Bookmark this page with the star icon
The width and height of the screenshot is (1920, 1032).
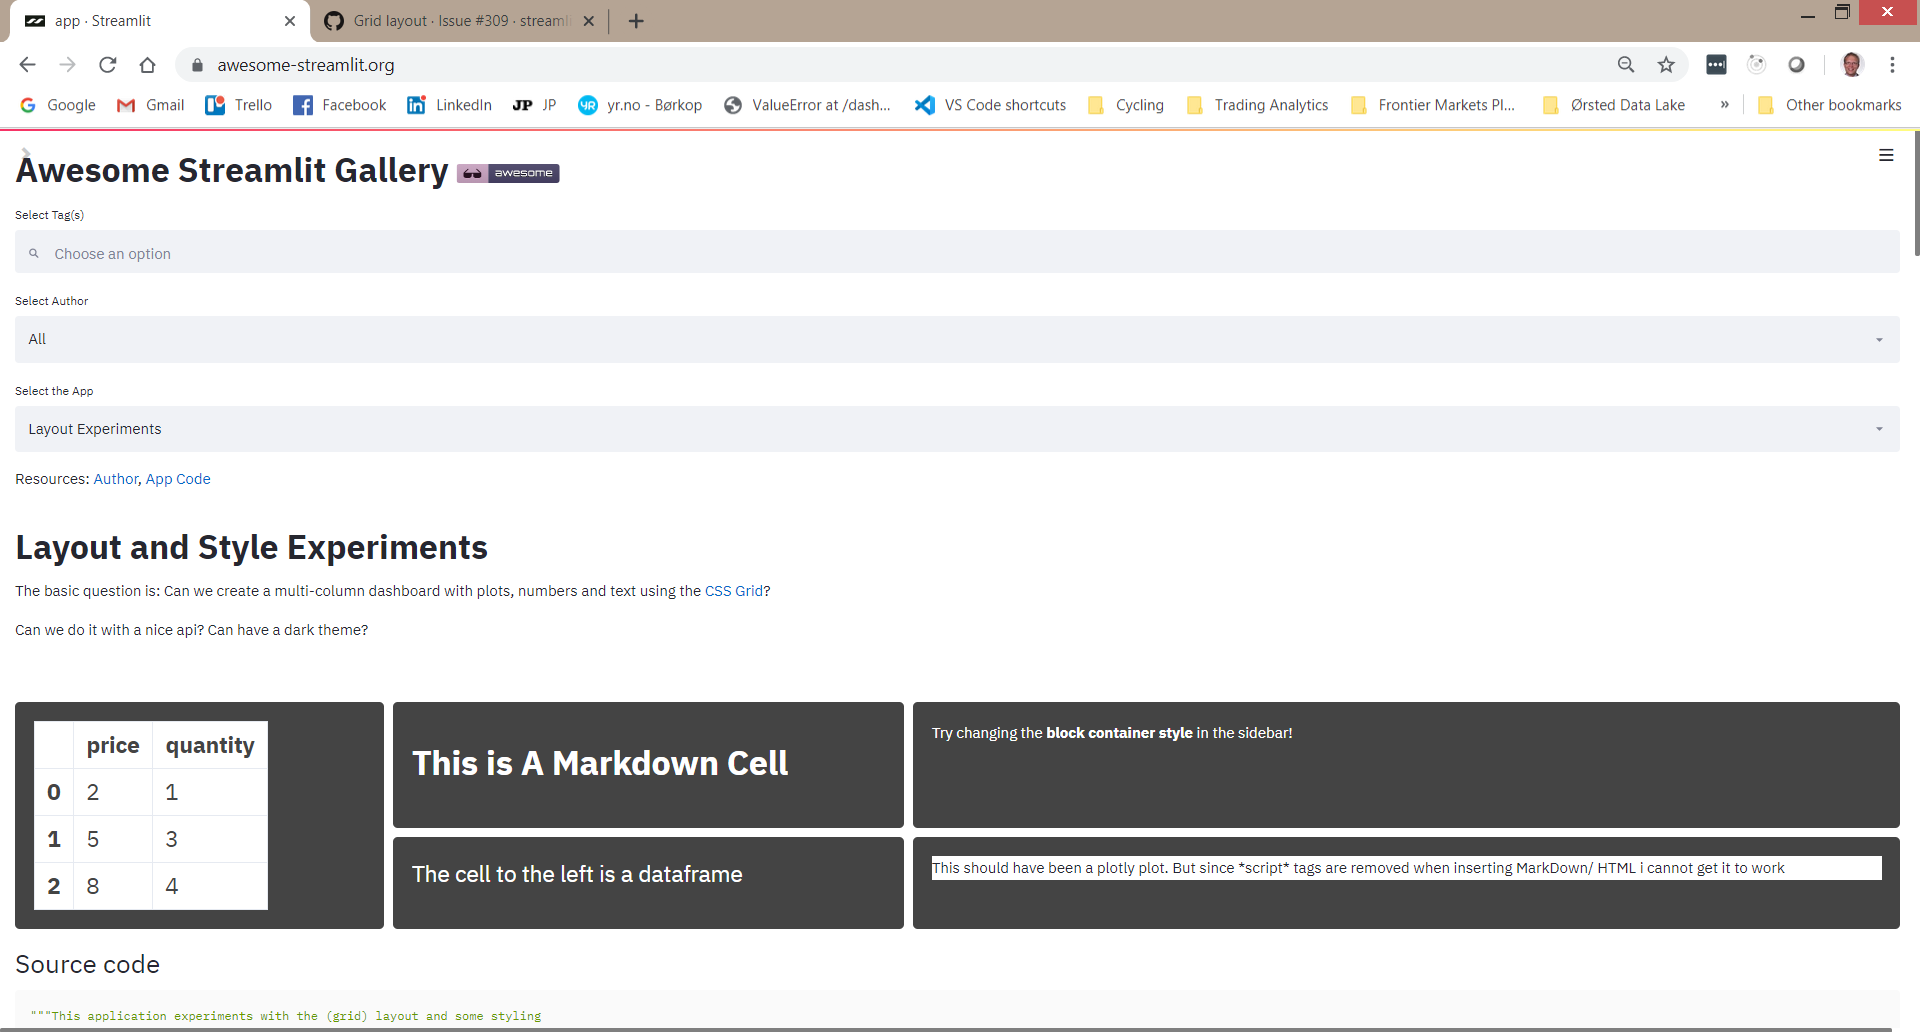point(1666,64)
